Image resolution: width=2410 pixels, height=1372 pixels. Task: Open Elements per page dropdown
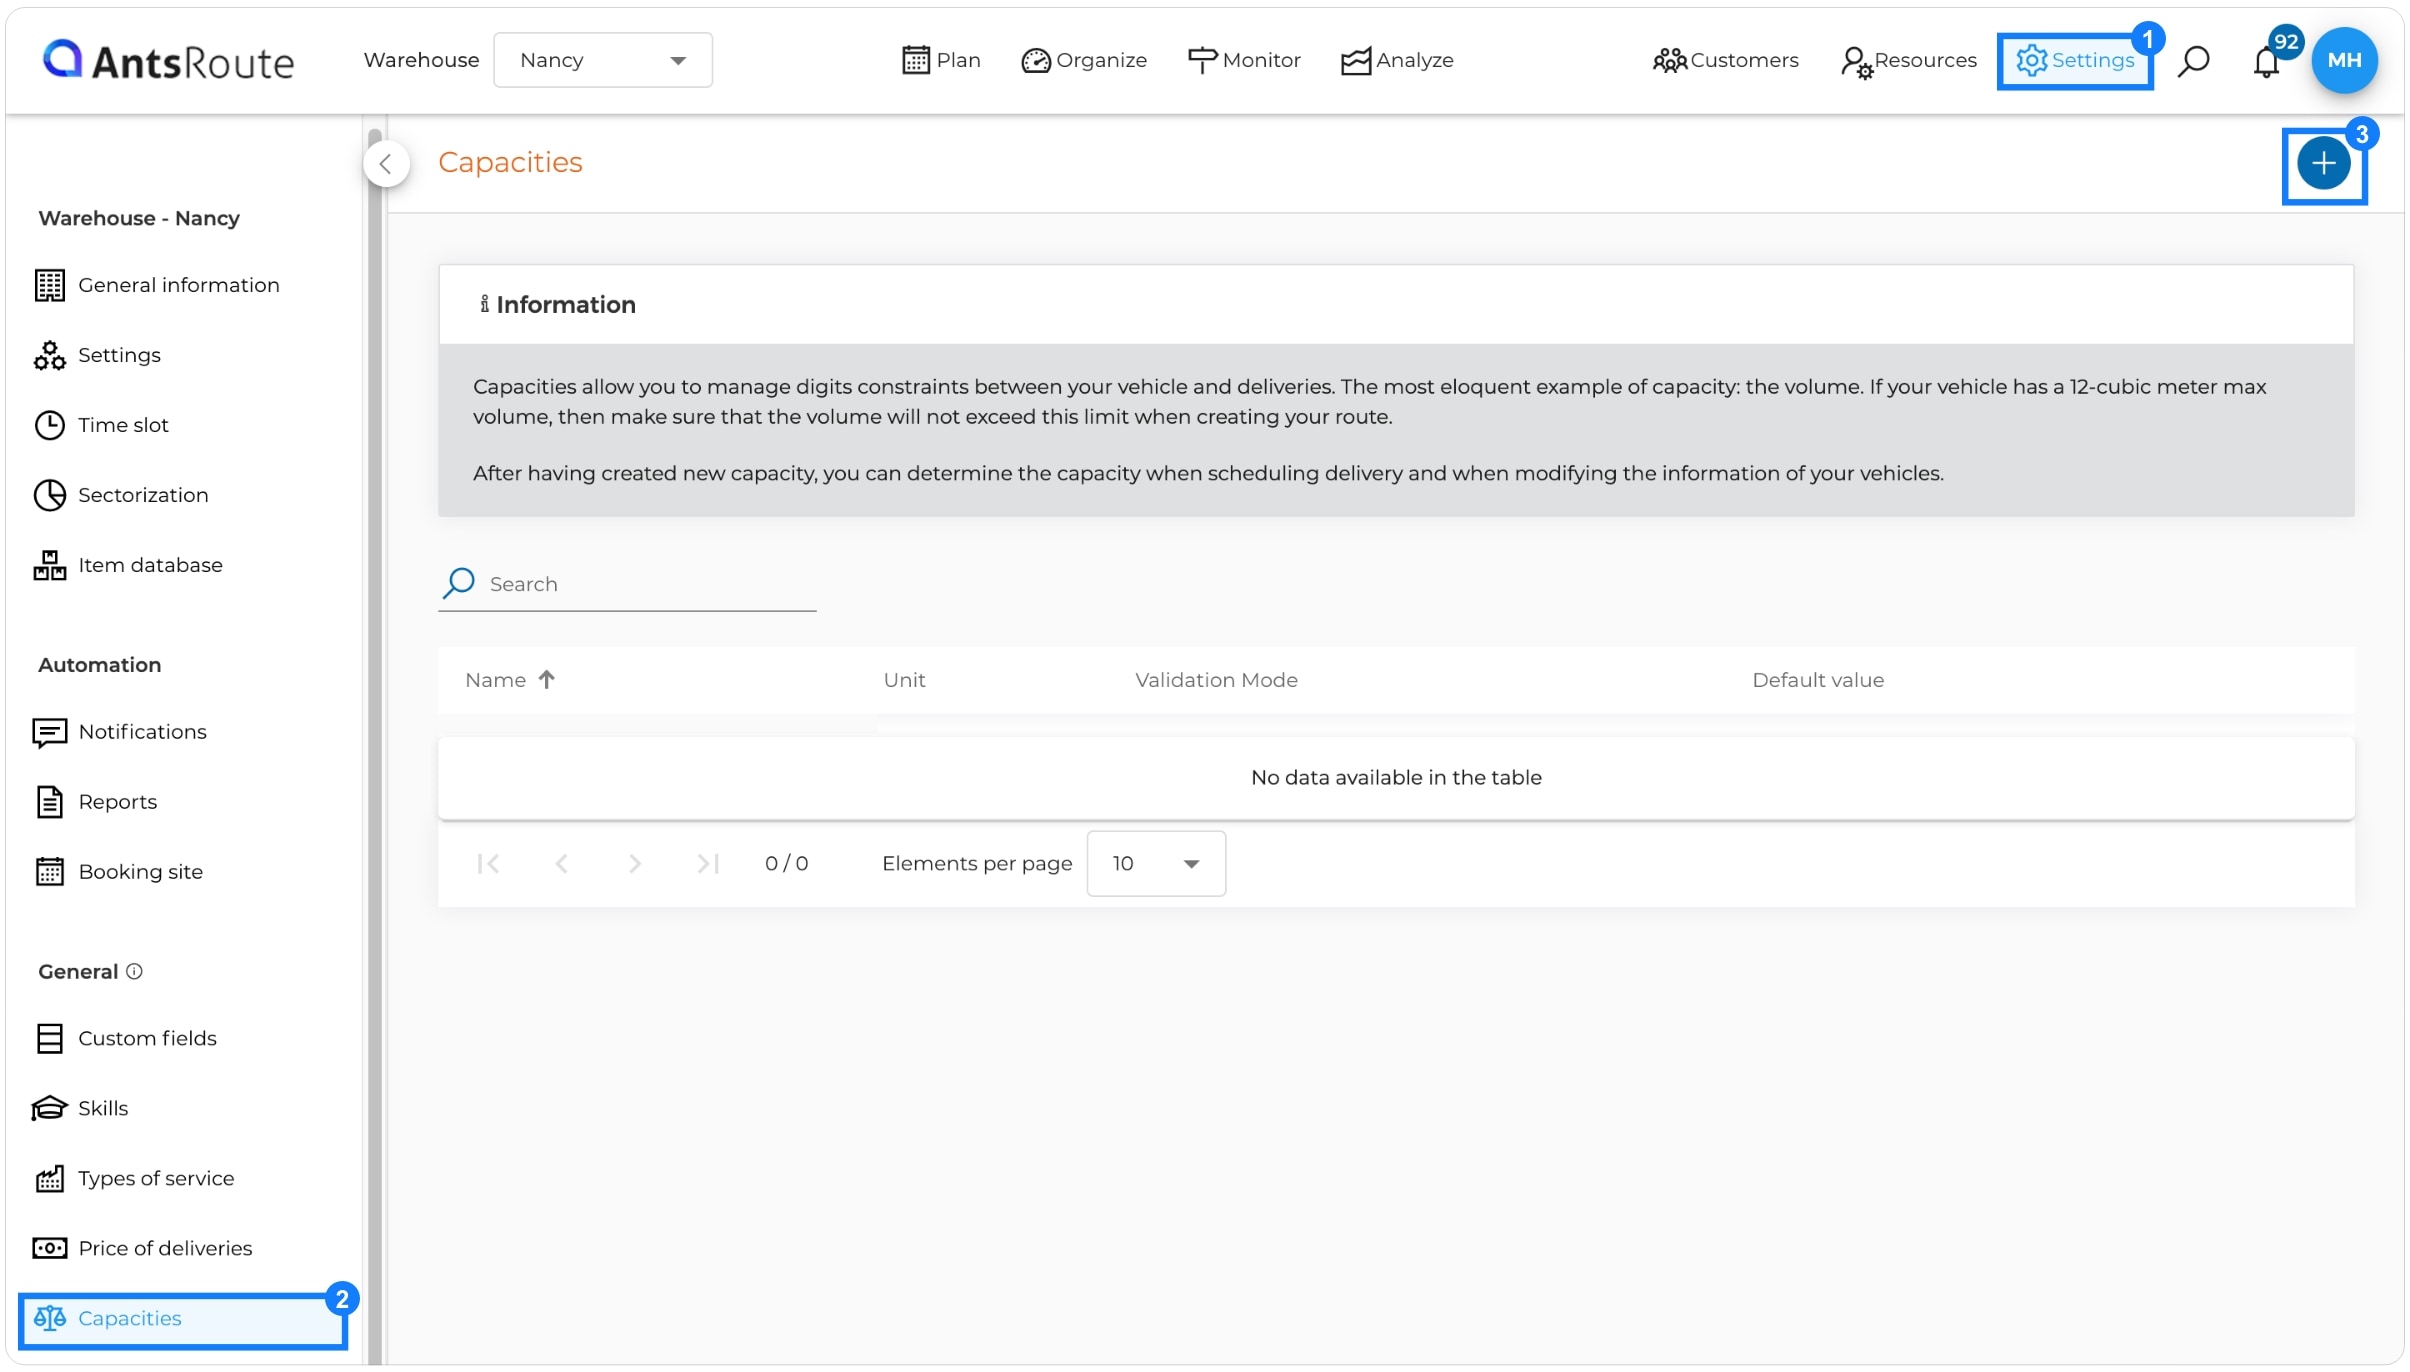point(1156,863)
